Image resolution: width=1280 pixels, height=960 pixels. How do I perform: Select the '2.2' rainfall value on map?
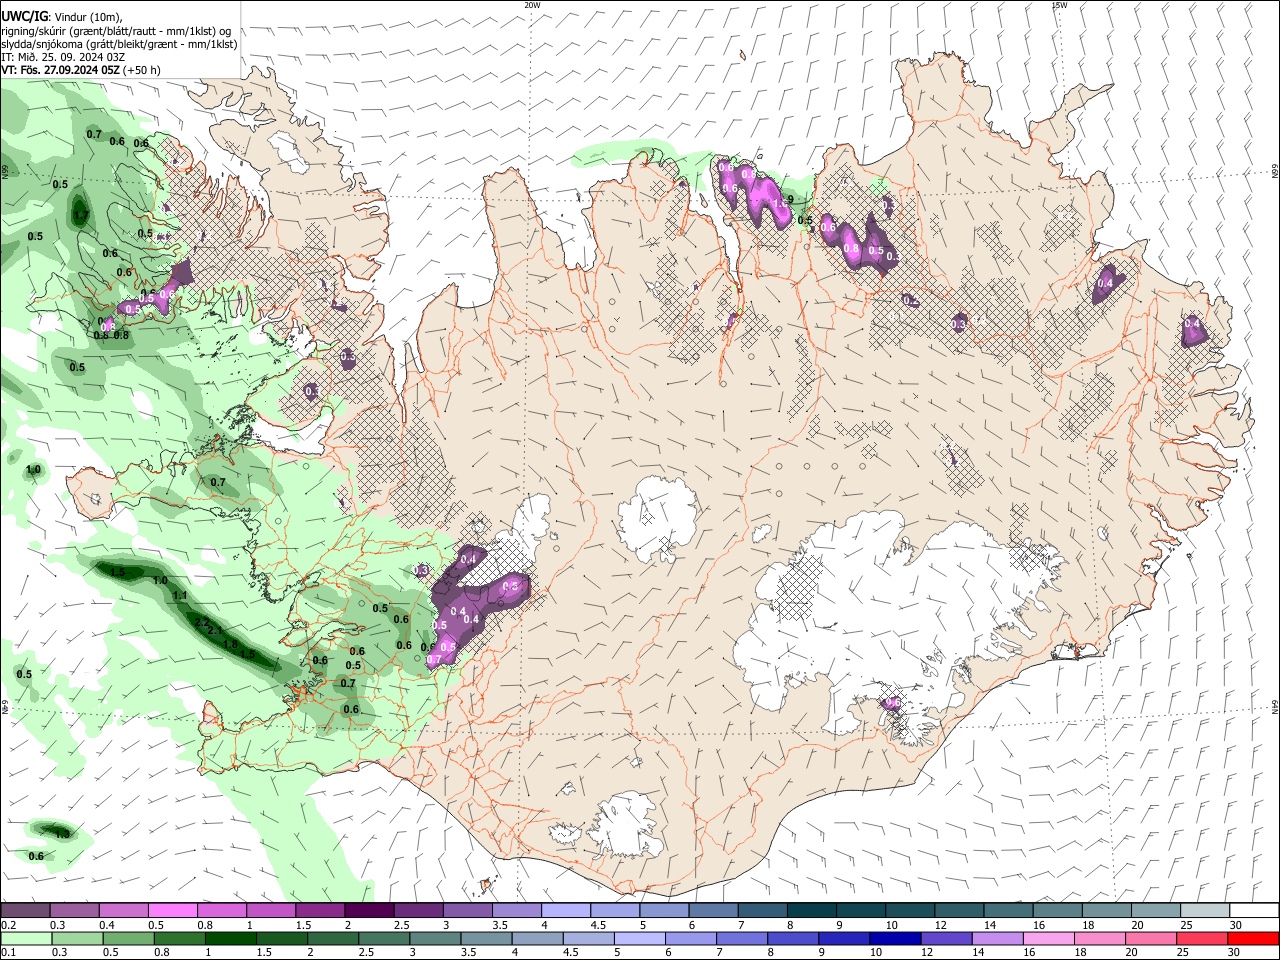(x=201, y=622)
